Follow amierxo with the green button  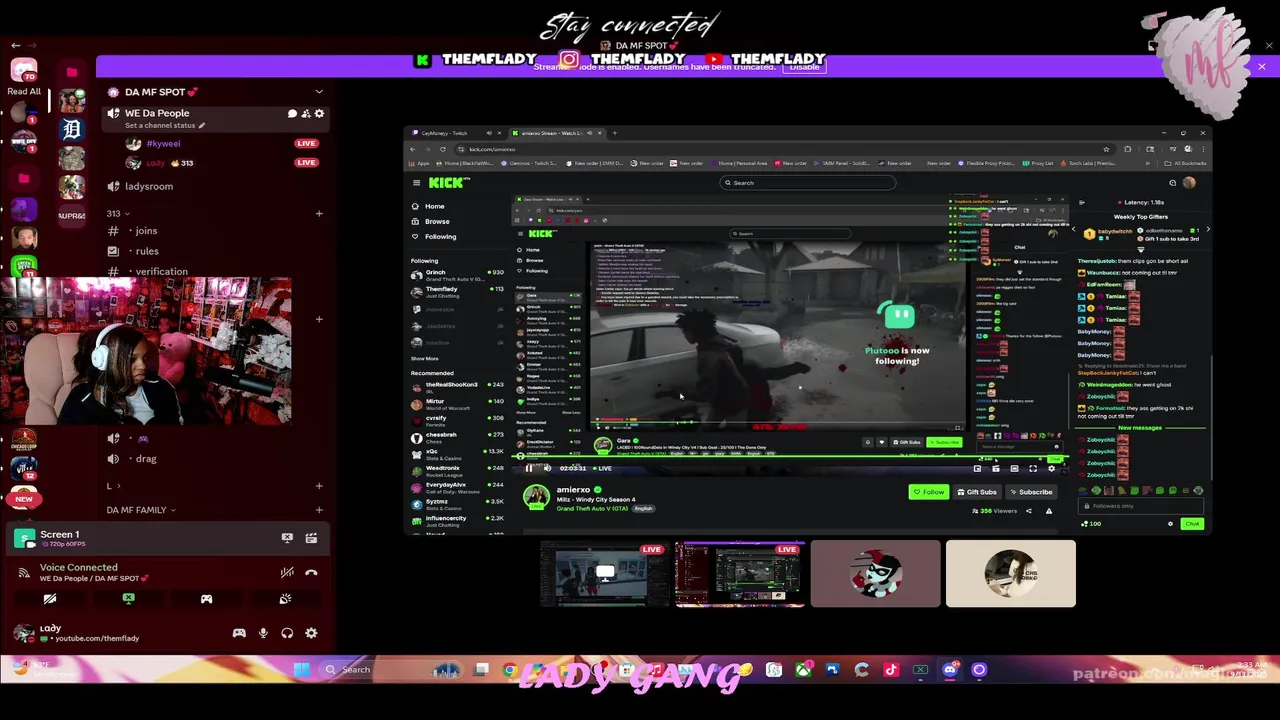click(x=929, y=492)
